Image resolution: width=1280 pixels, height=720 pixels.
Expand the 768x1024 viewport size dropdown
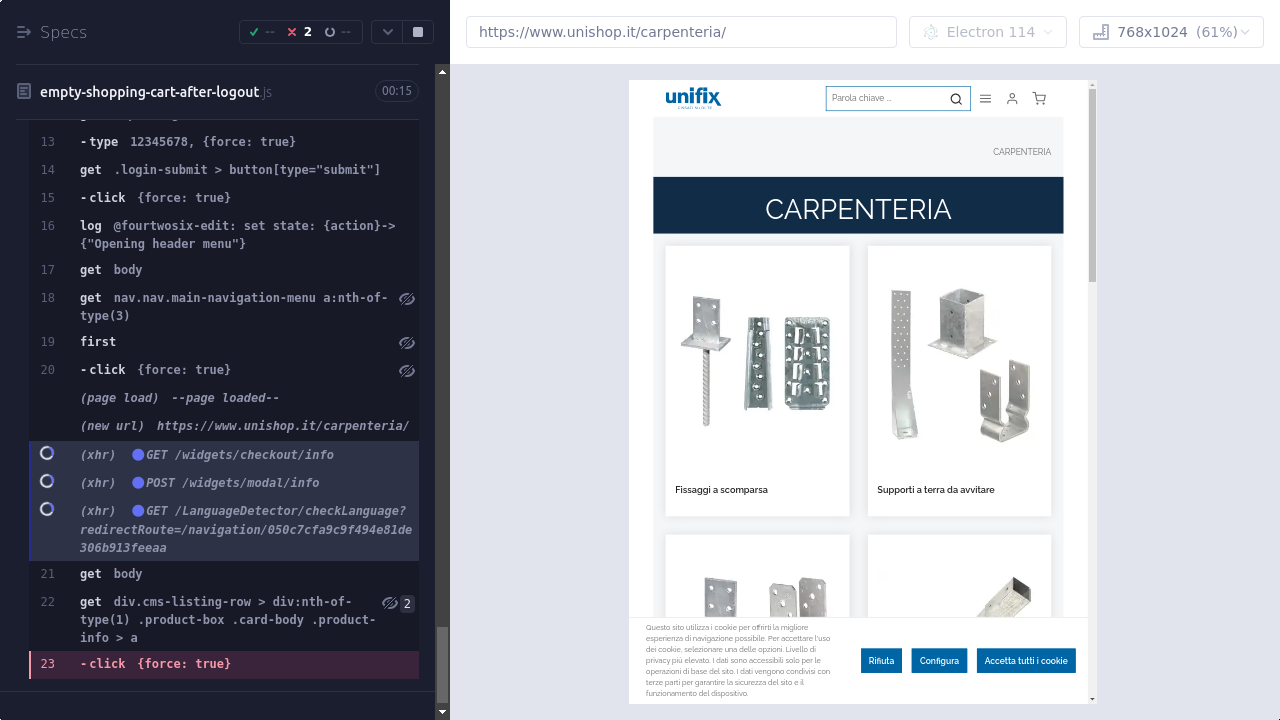click(1171, 32)
